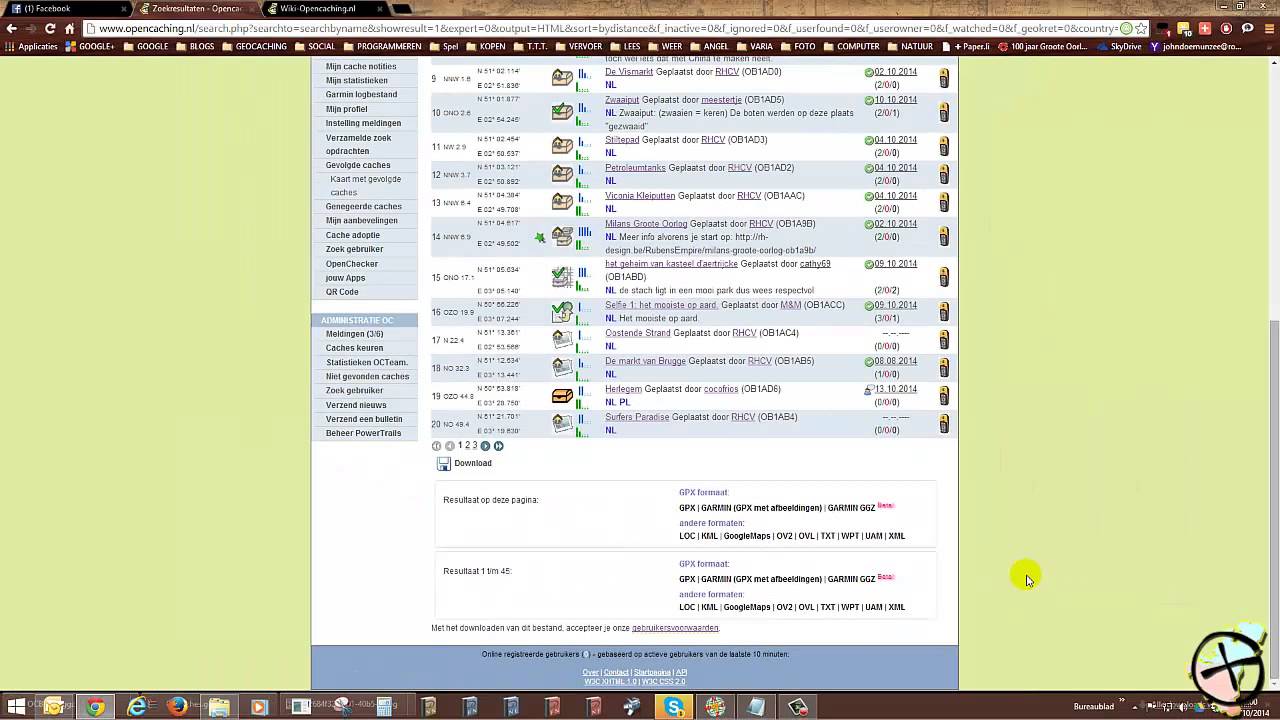This screenshot has height=720, width=1280.
Task: Click the green star icon on row 14
Action: (540, 238)
